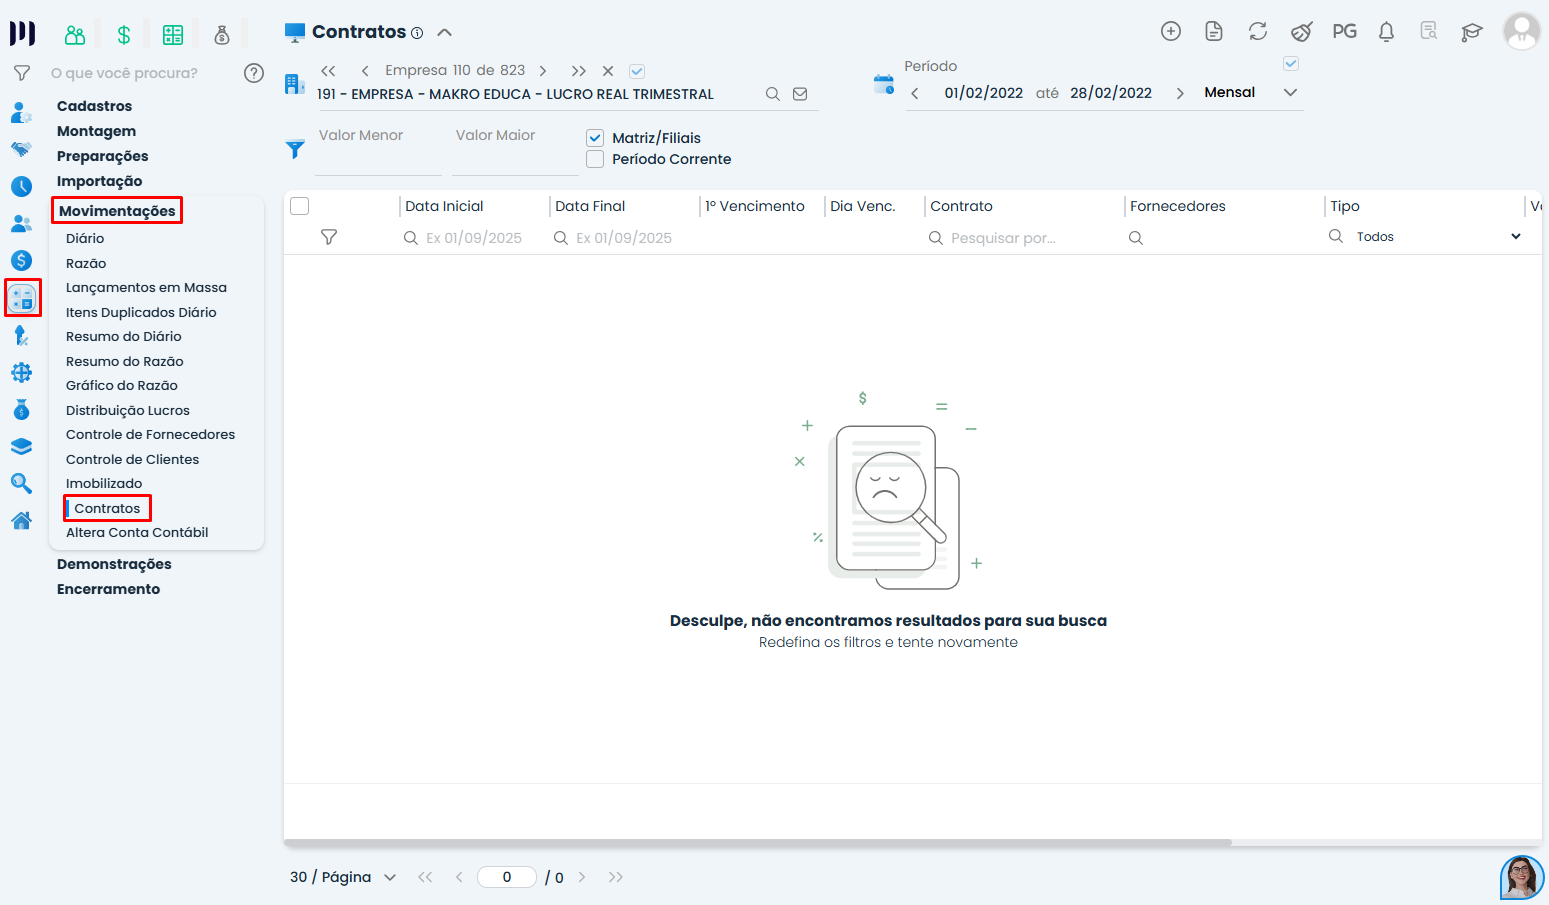This screenshot has height=905, width=1549.
Task: Click the magnifier search icon in left sidebar
Action: (21, 484)
